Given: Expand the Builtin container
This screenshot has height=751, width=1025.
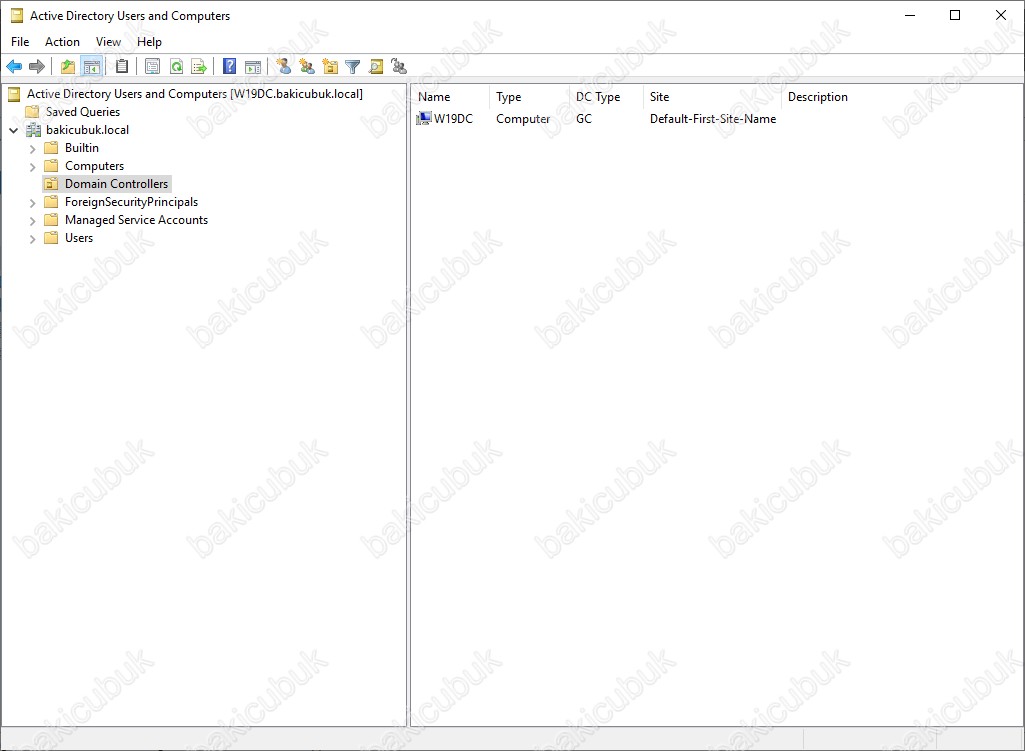Looking at the screenshot, I should click(x=32, y=148).
